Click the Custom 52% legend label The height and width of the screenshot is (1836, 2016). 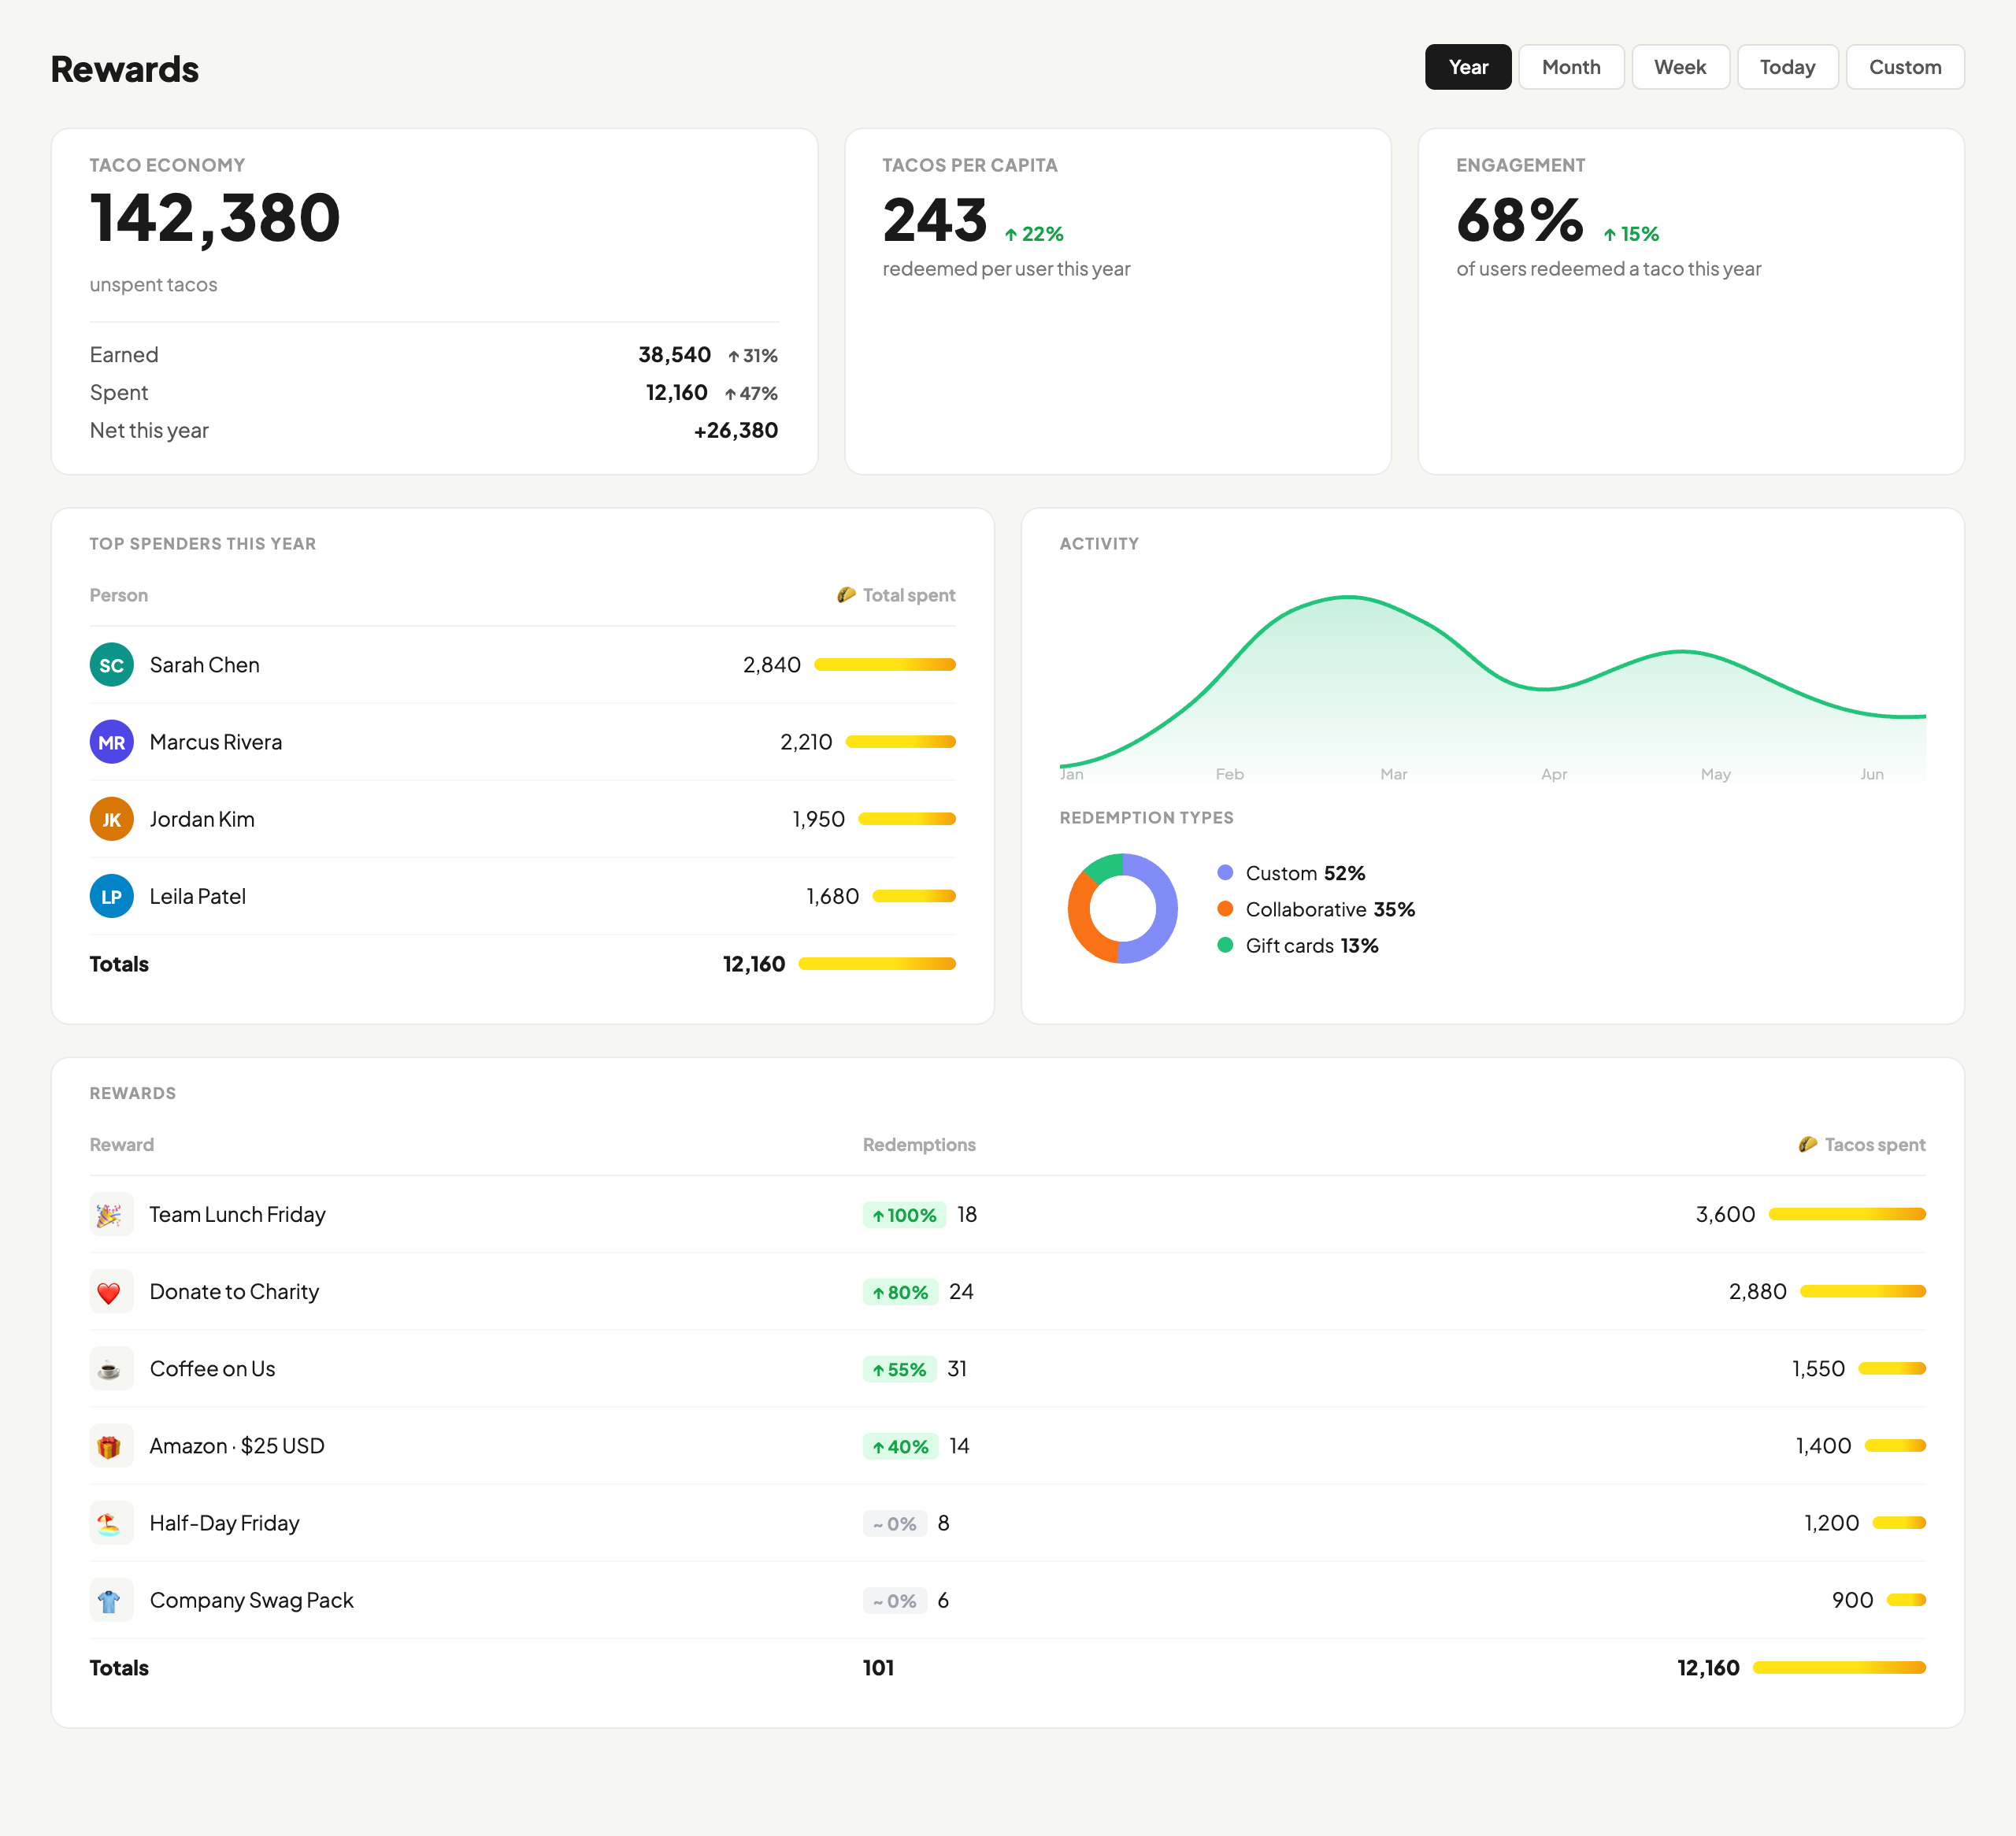[x=1305, y=873]
